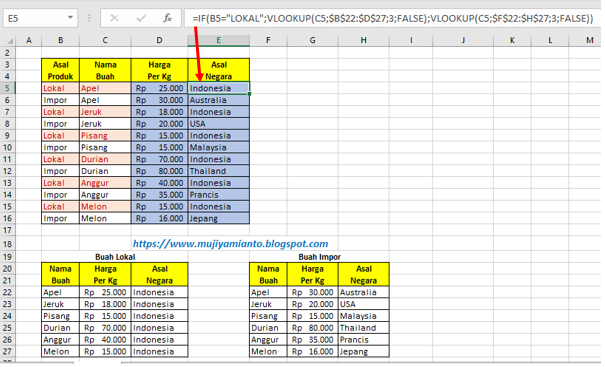The height and width of the screenshot is (367, 605).
Task: Click the Cancel (X) formula bar icon
Action: [x=114, y=18]
